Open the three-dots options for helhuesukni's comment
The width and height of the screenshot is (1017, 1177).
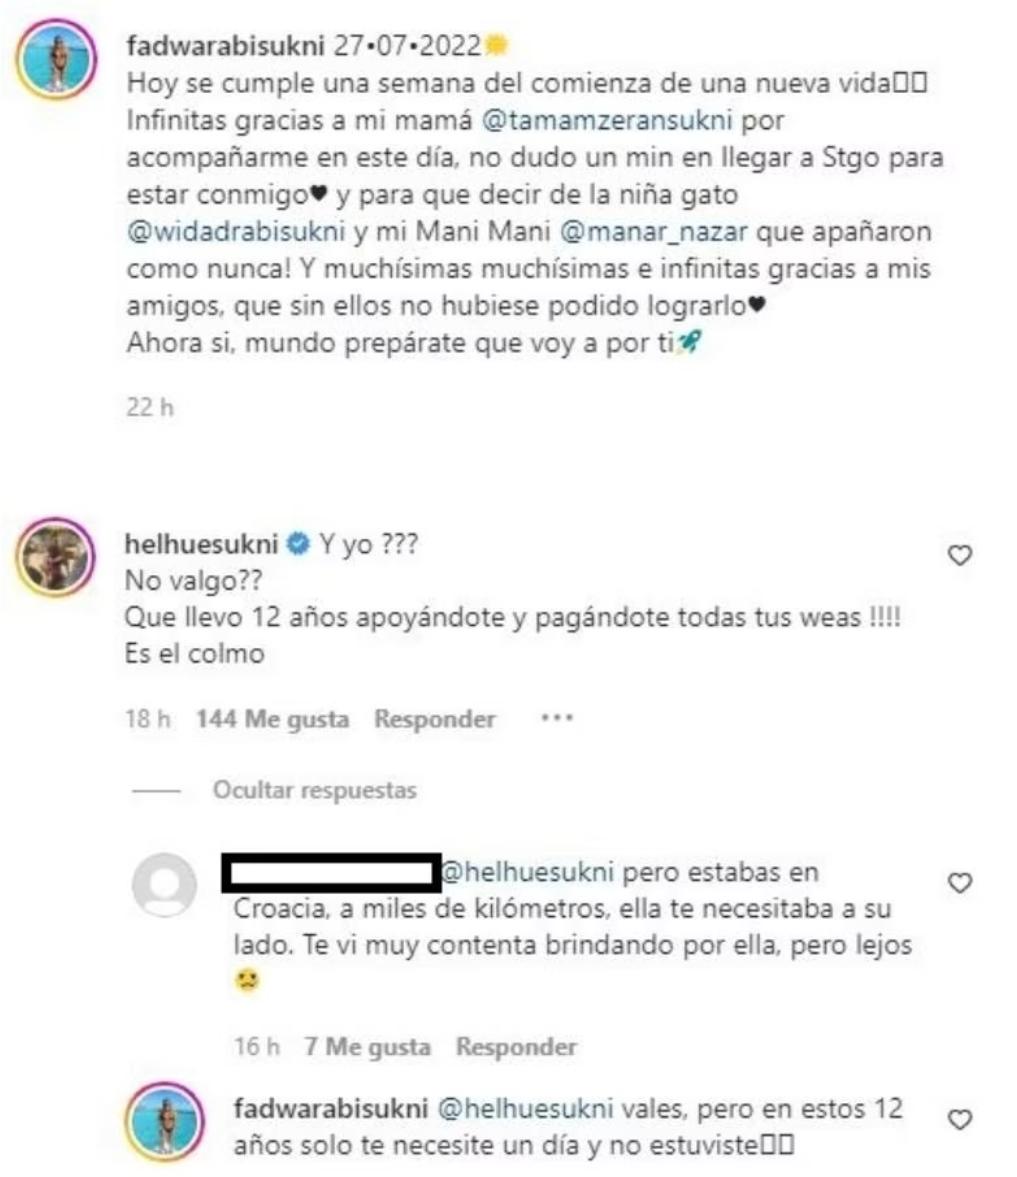pyautogui.click(x=557, y=718)
